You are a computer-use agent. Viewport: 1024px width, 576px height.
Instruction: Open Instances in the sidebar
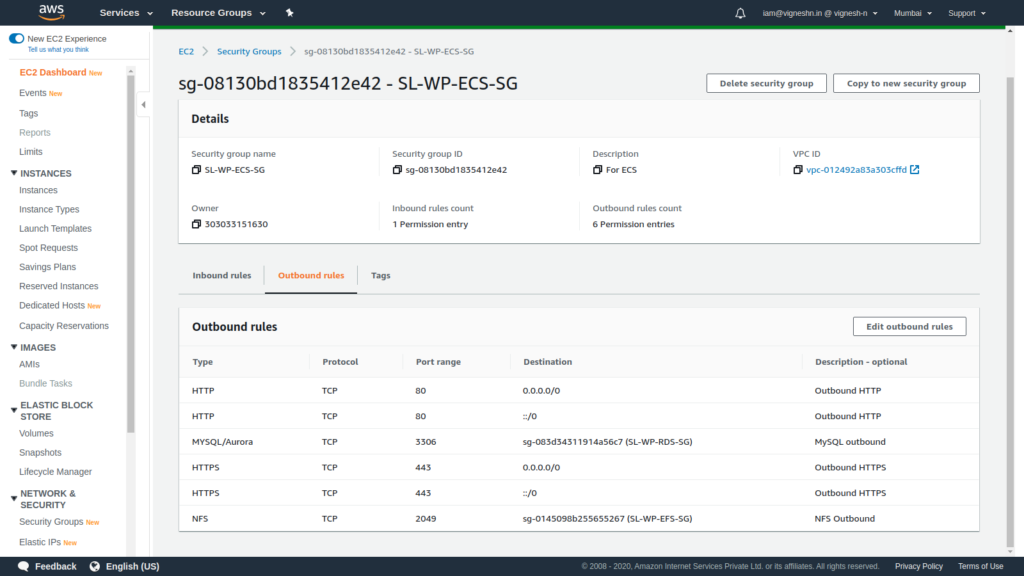pos(39,191)
